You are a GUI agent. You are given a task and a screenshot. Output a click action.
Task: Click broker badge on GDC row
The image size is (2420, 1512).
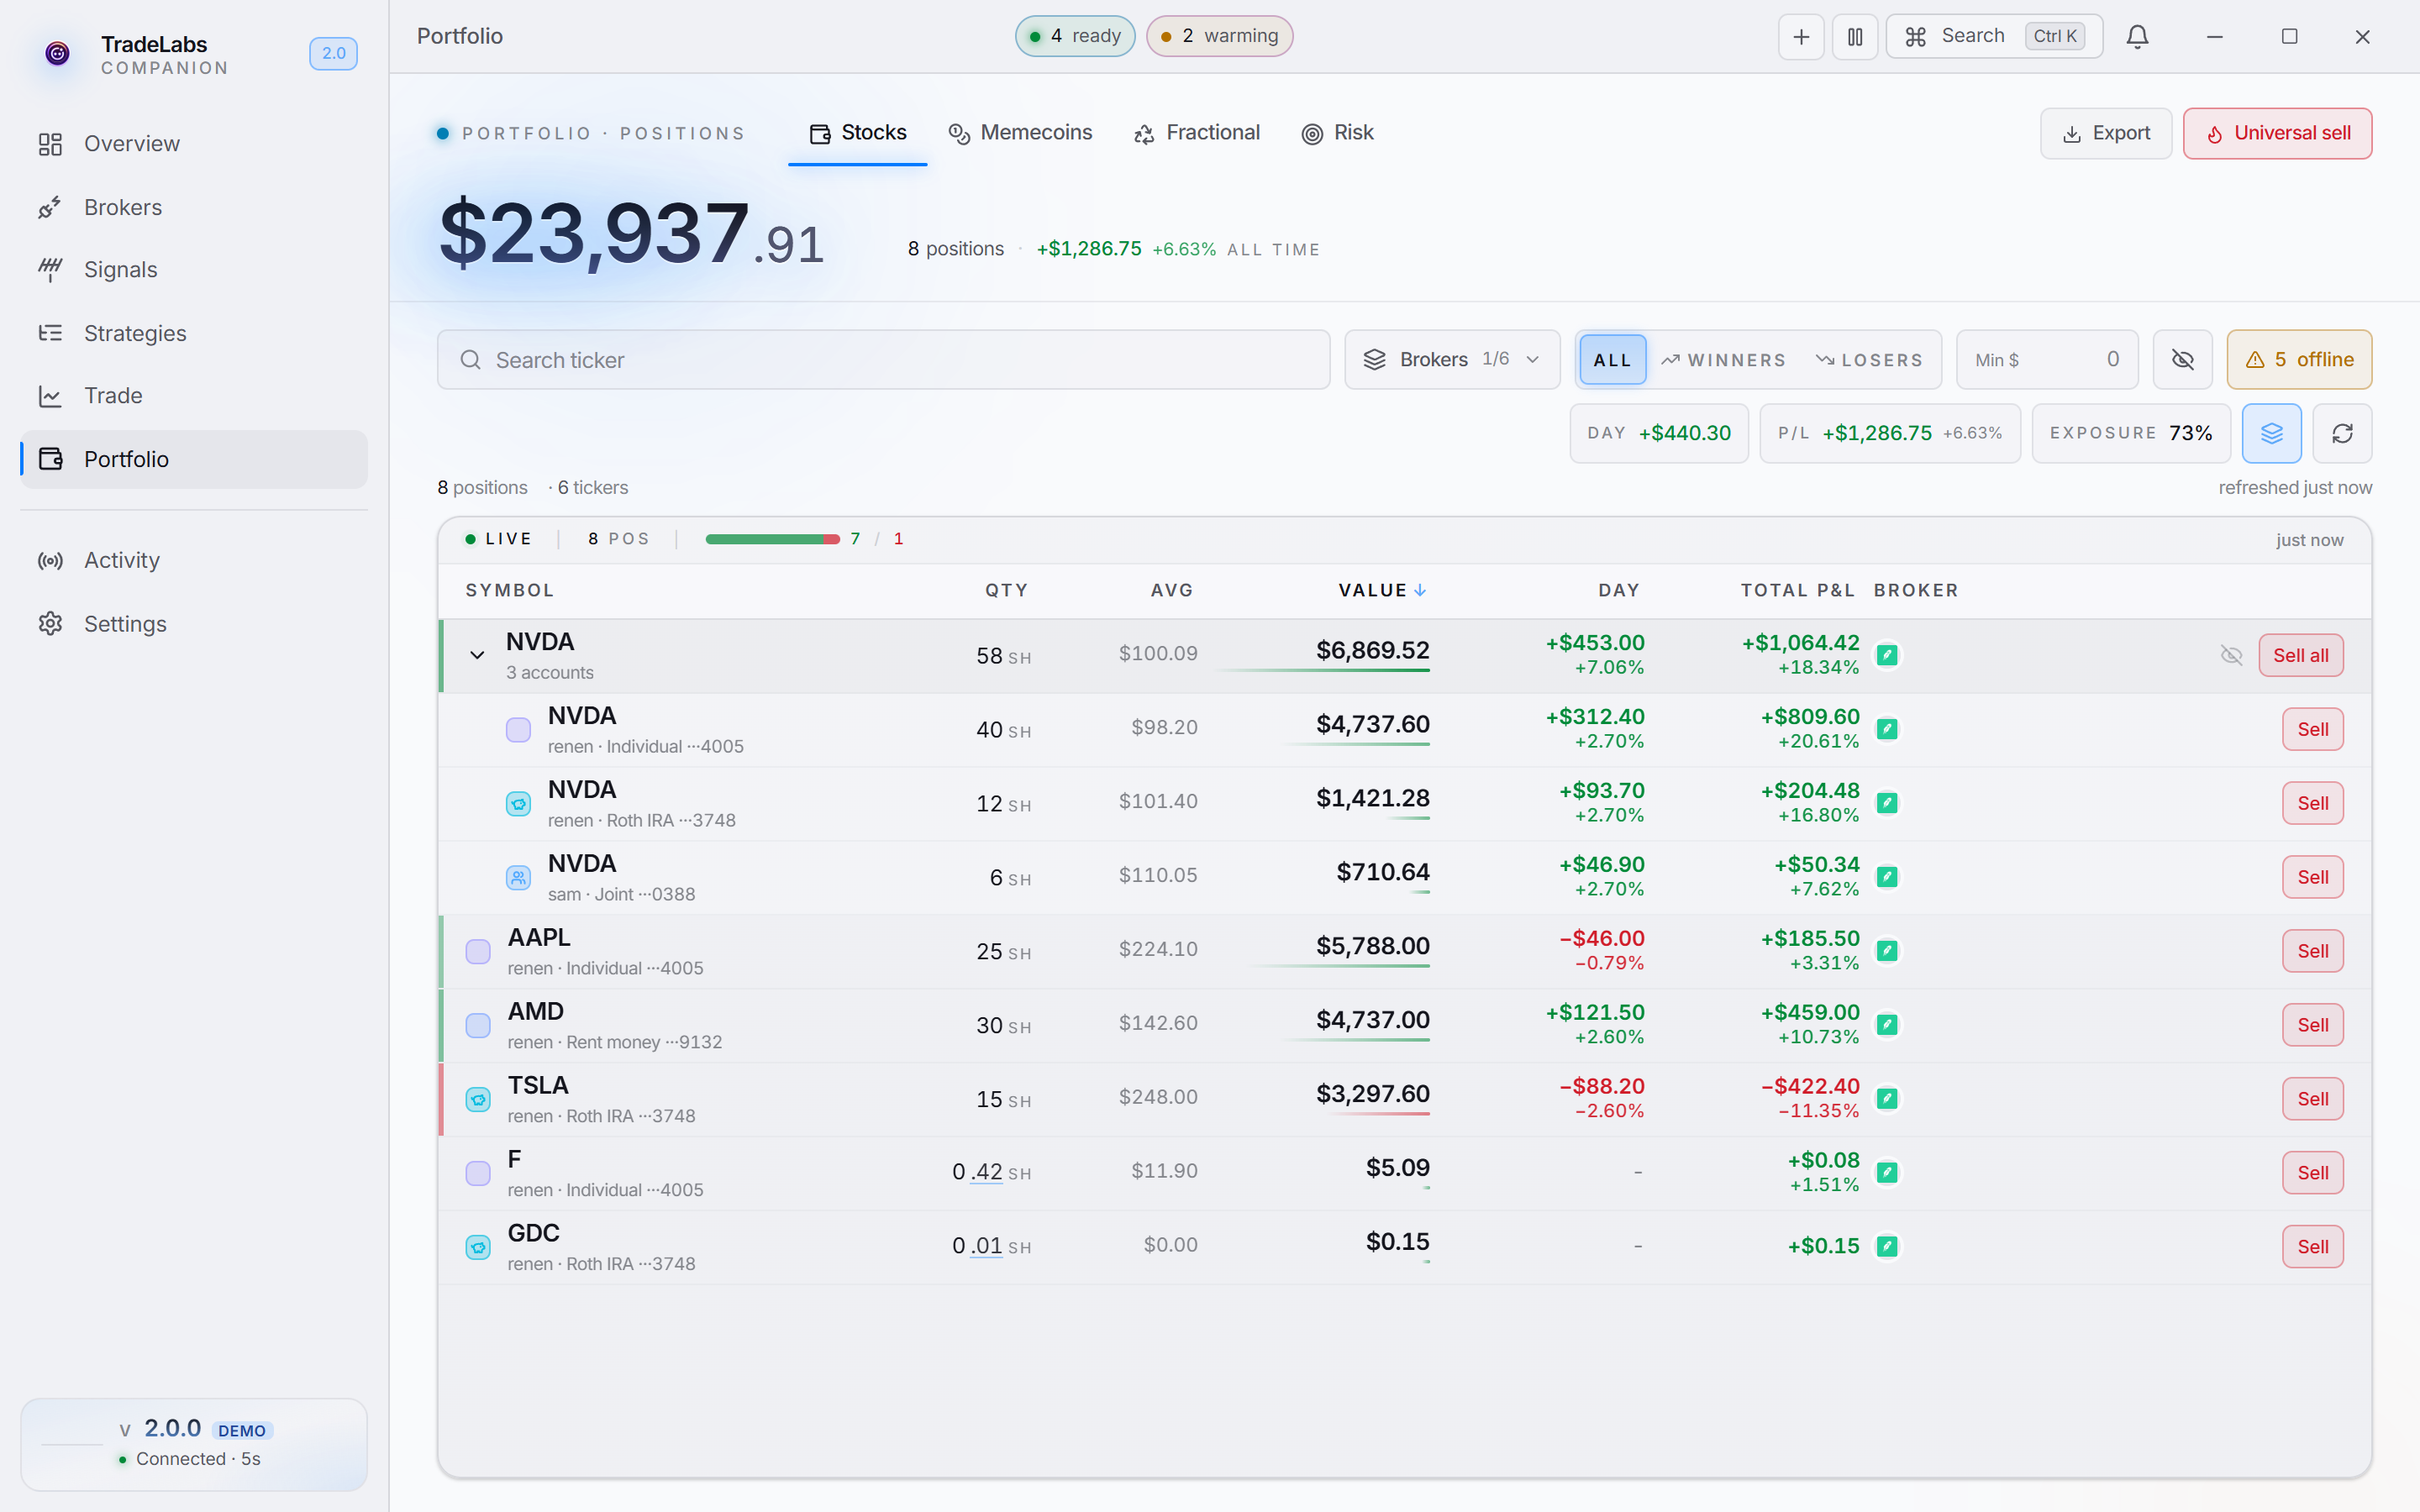[1887, 1247]
